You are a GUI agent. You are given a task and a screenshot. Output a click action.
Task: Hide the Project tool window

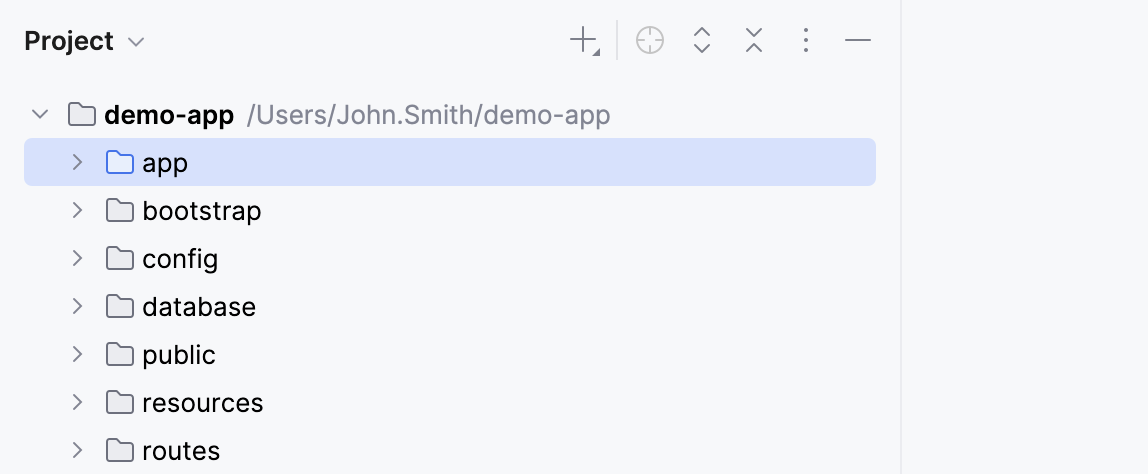click(x=858, y=41)
